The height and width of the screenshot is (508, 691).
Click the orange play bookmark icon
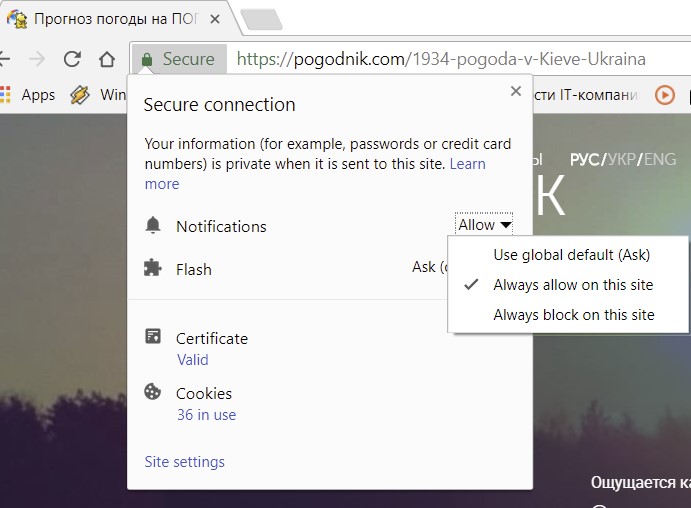[x=665, y=94]
